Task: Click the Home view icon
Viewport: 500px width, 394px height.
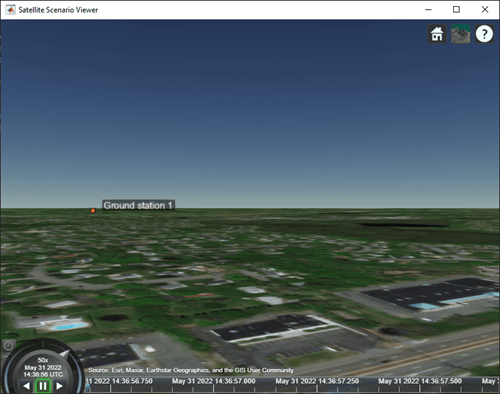Action: 437,34
